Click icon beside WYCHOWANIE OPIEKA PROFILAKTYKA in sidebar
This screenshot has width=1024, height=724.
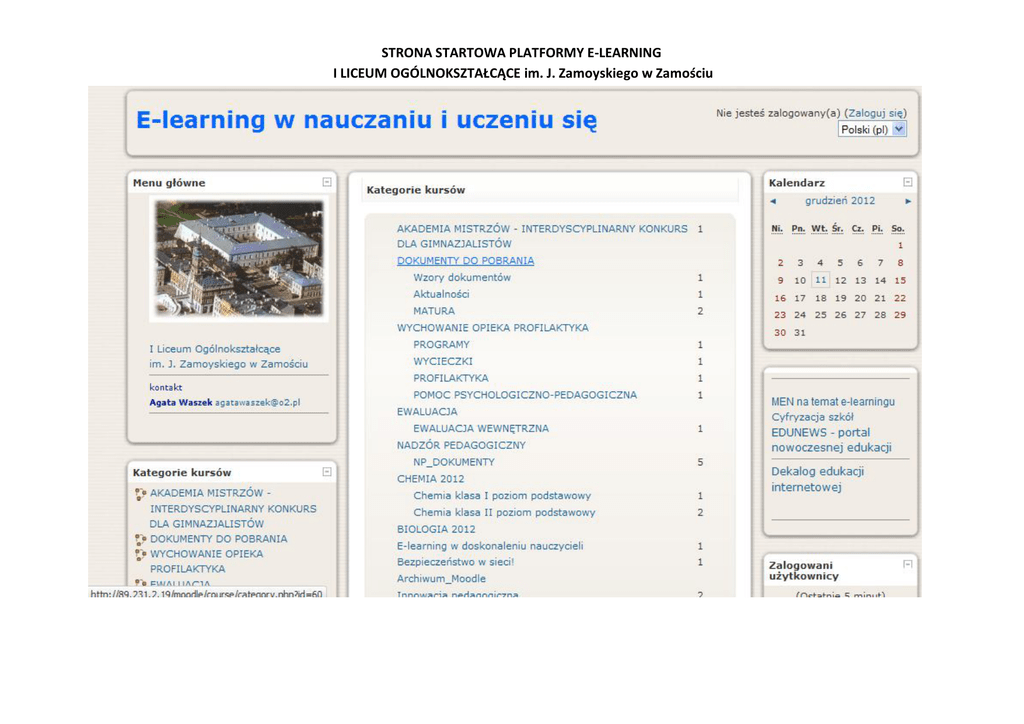[x=140, y=554]
